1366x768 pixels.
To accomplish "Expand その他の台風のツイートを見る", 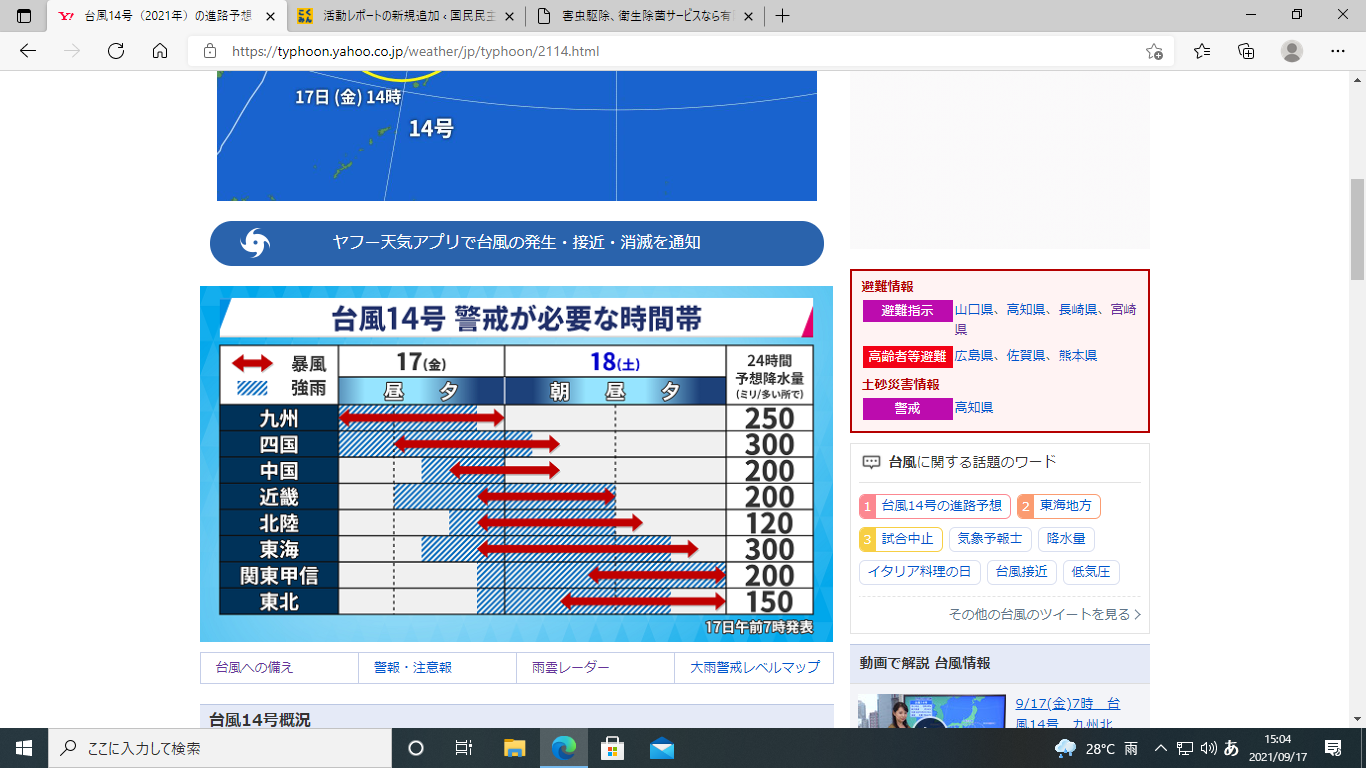I will click(1044, 614).
